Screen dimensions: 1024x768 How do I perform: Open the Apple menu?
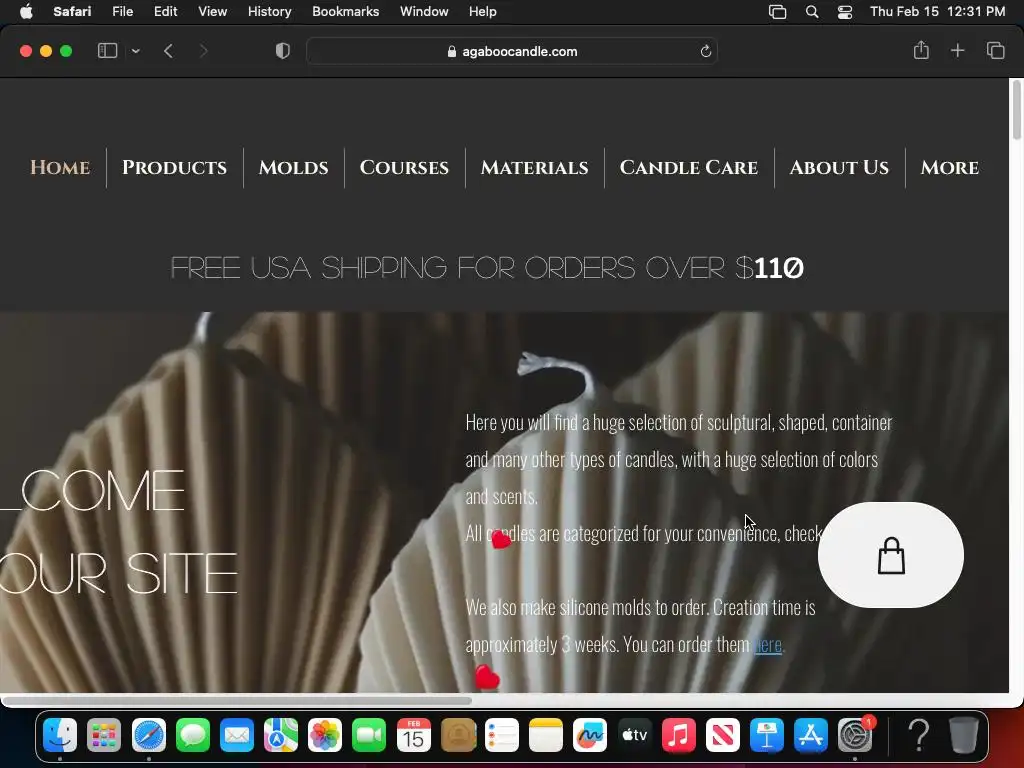point(26,11)
